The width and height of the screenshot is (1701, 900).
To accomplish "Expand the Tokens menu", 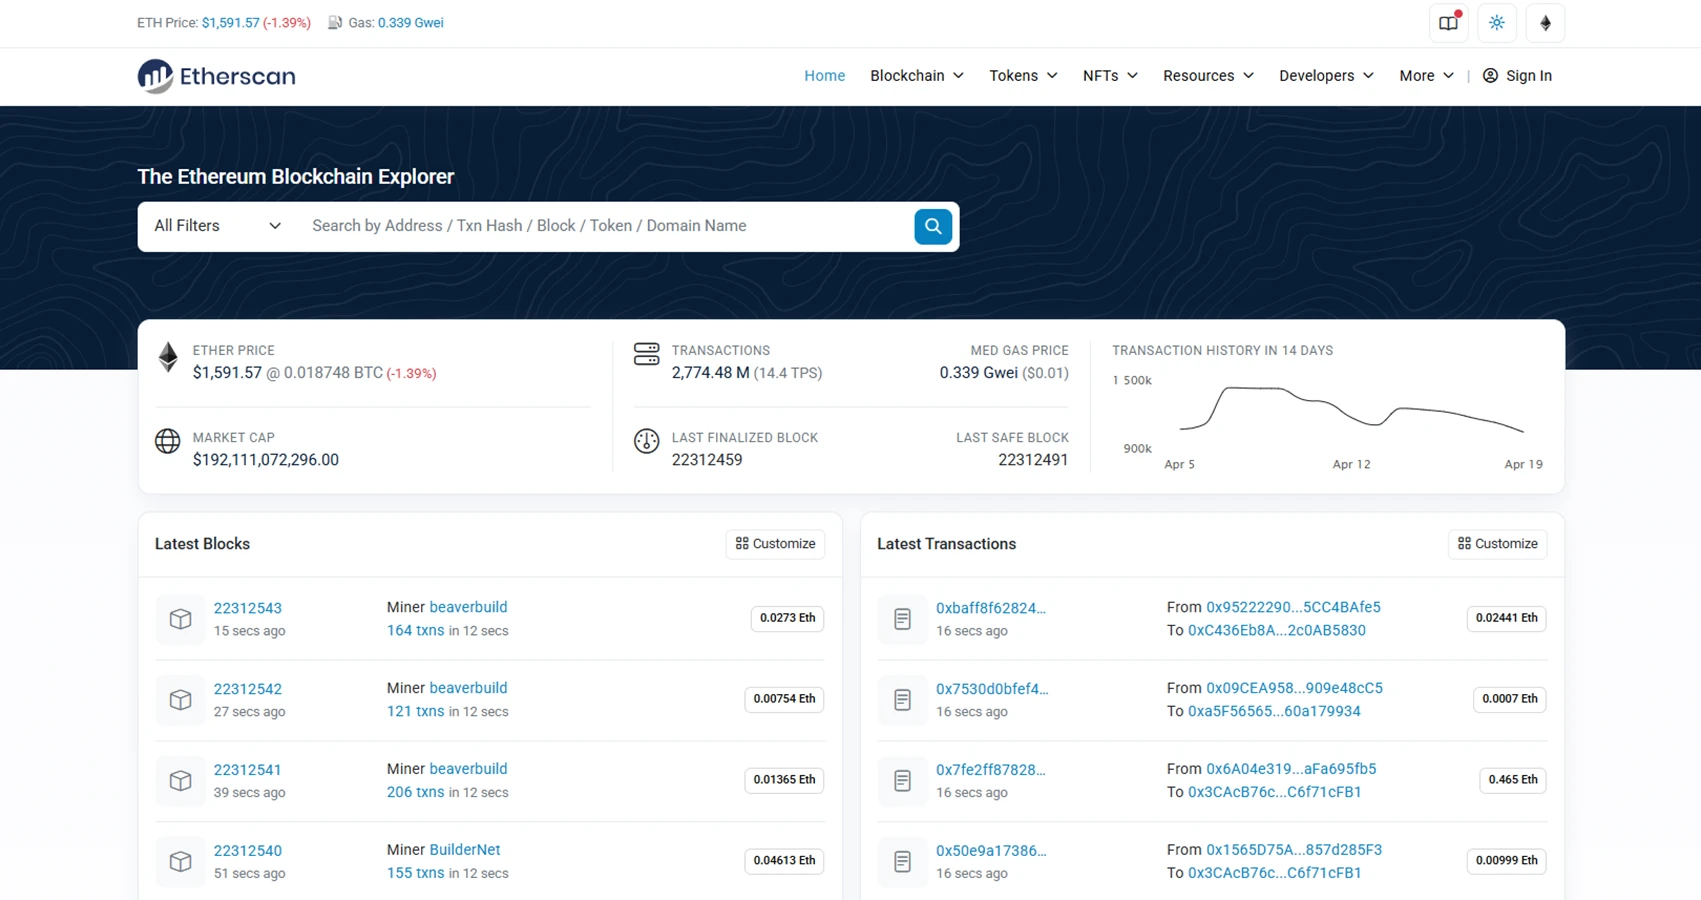I will point(1023,76).
